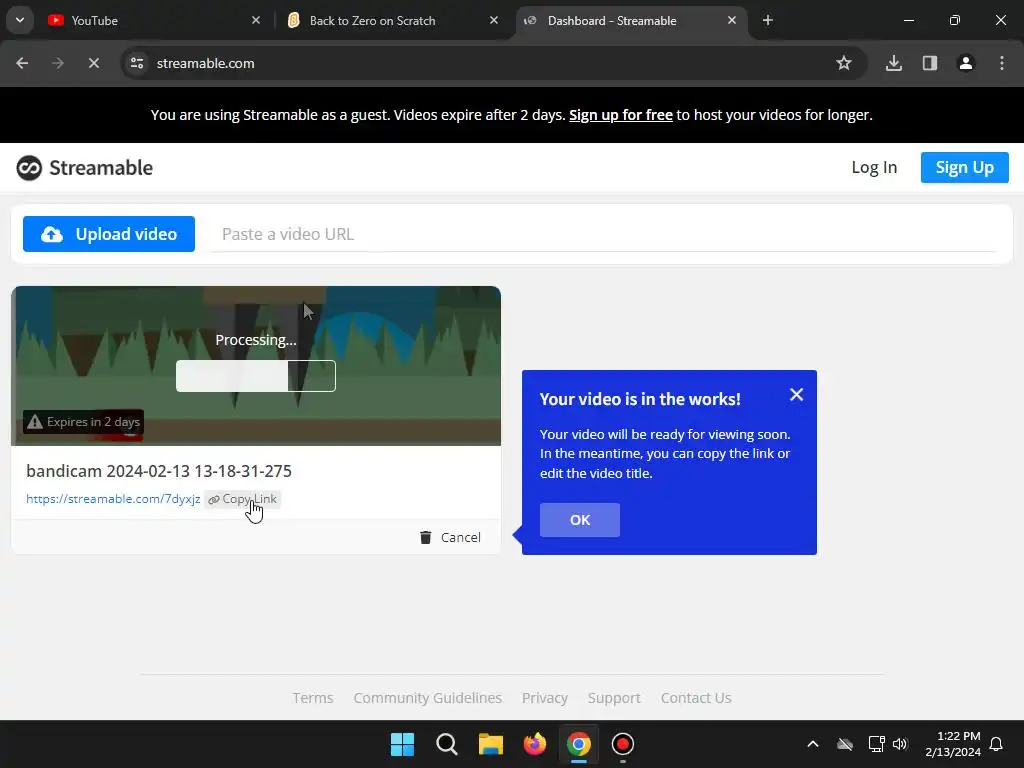Click the processing video thumbnail
1024x768 pixels.
[256, 366]
